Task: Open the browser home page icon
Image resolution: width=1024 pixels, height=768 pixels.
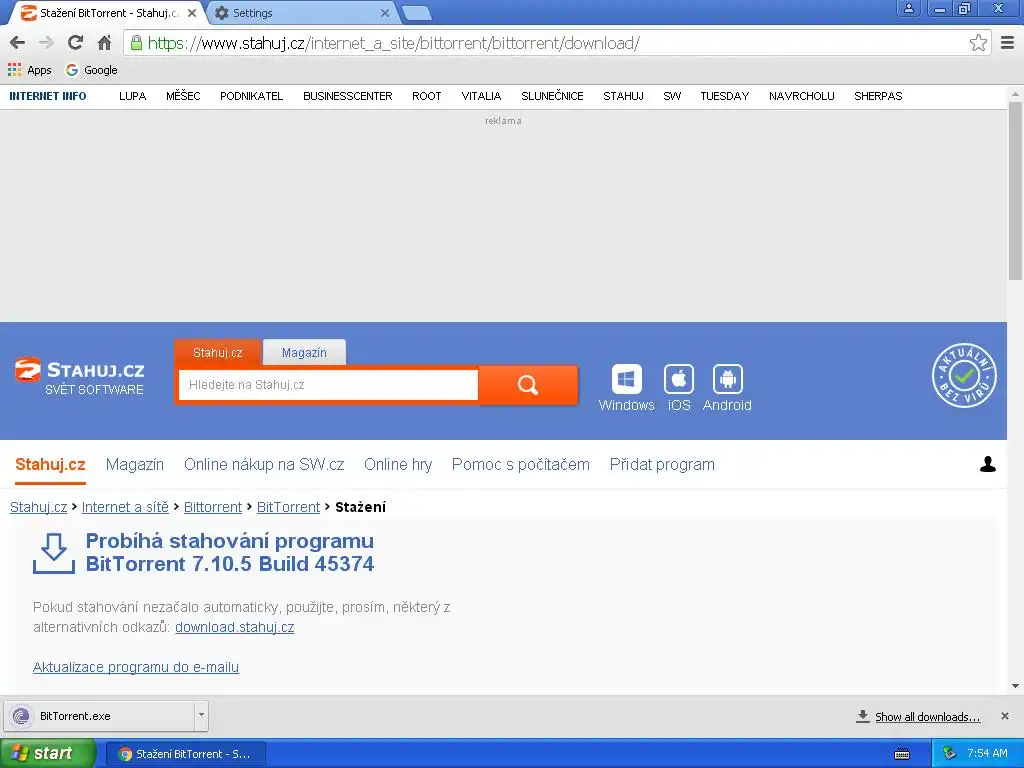Action: [x=104, y=43]
